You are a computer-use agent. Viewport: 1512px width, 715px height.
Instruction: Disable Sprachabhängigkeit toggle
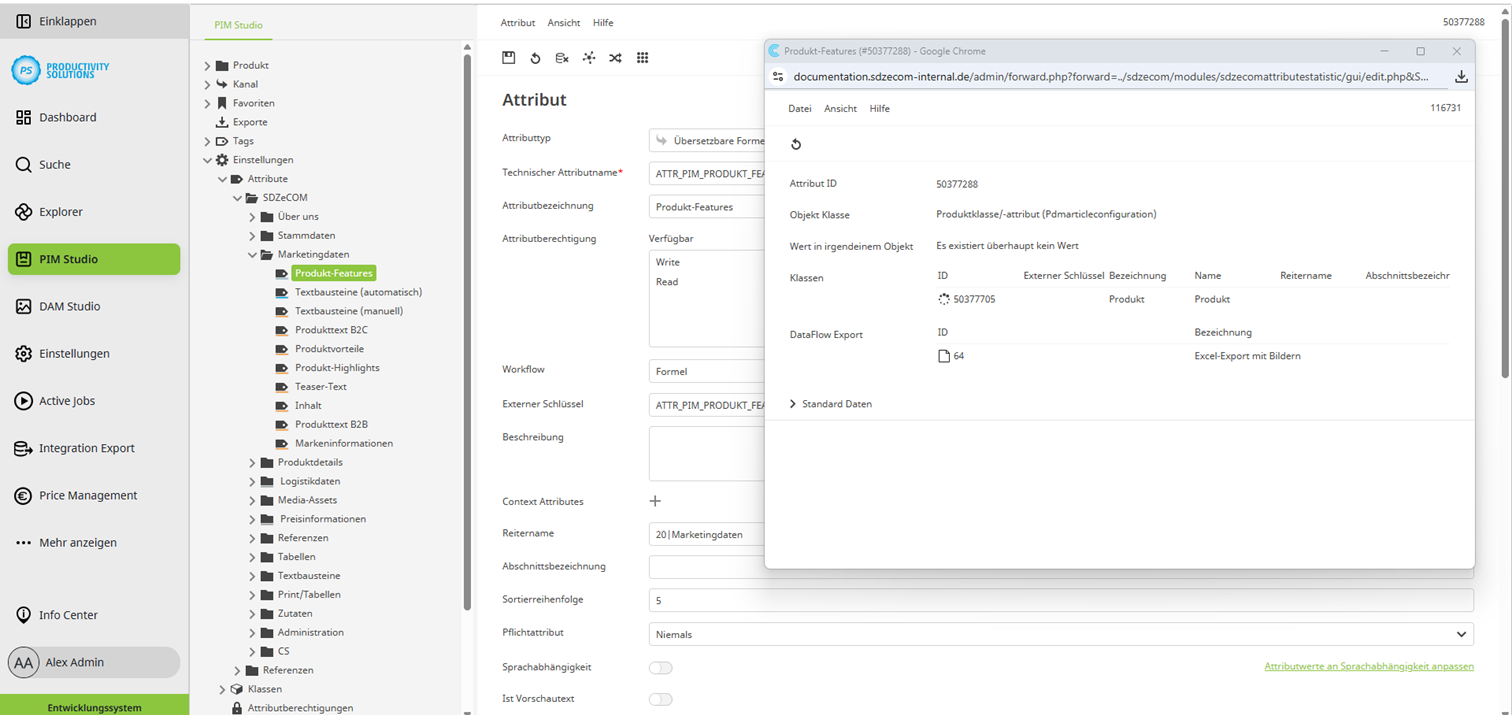[x=660, y=667]
